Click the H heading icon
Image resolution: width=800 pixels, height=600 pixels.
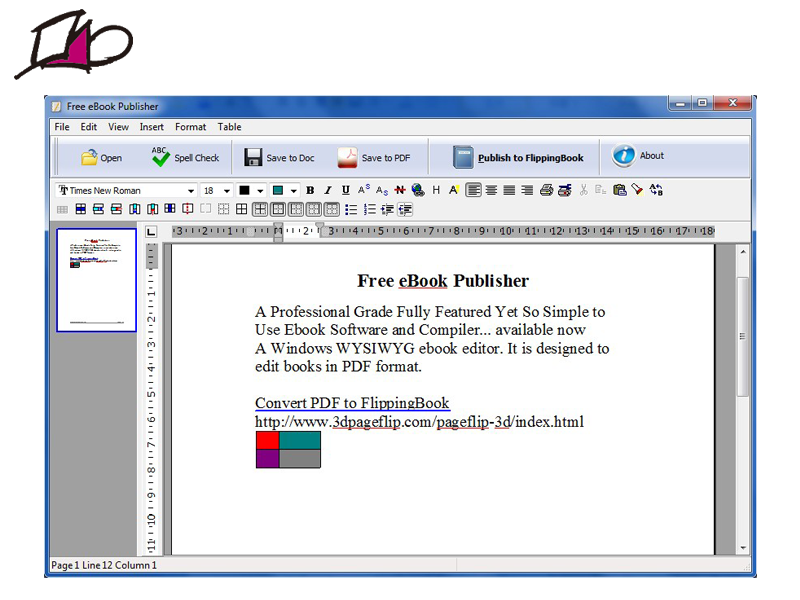436,190
